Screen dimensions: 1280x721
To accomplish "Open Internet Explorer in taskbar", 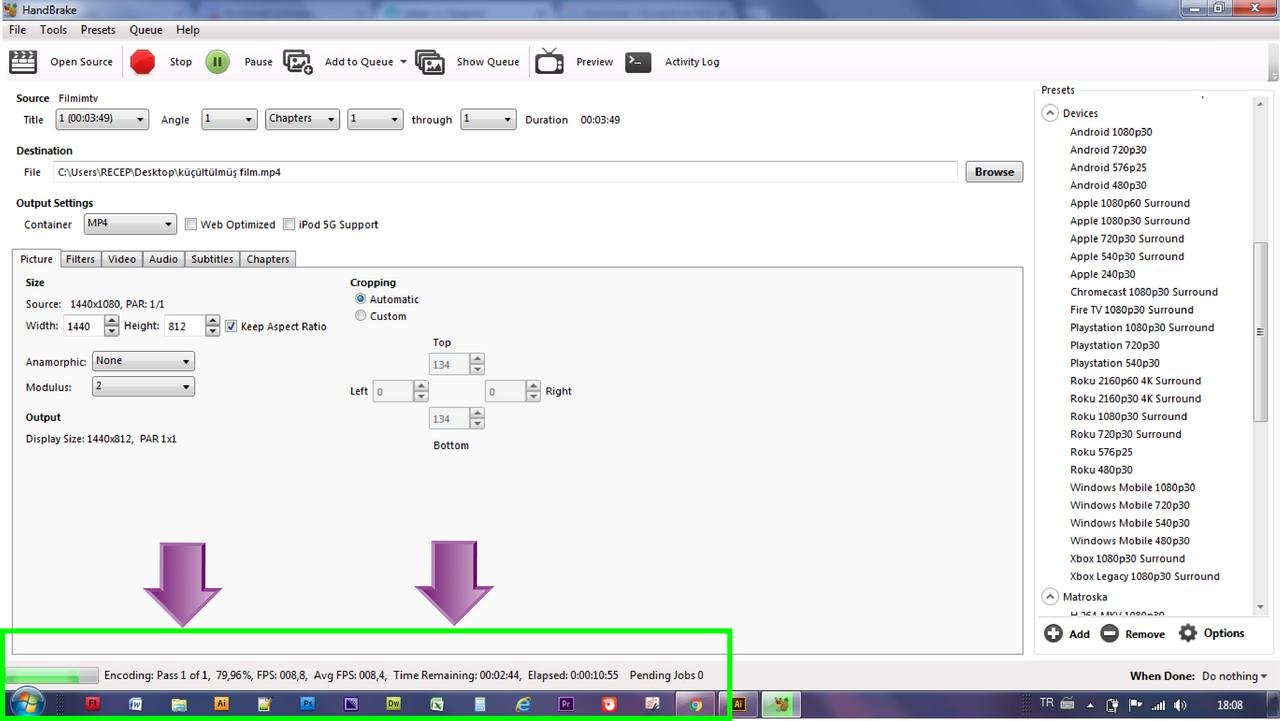I will point(523,704).
